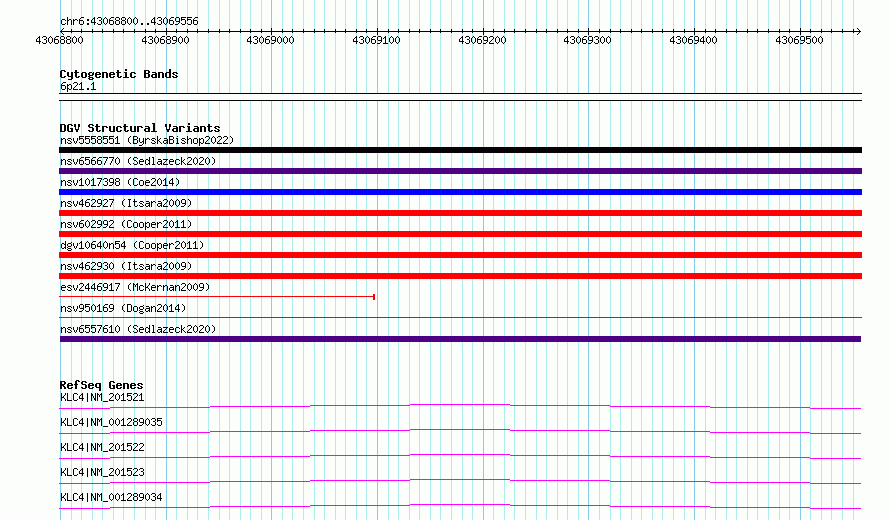The height and width of the screenshot is (520, 890).
Task: Select the KLC4|NM_201523 transcript line
Action: 460,481
